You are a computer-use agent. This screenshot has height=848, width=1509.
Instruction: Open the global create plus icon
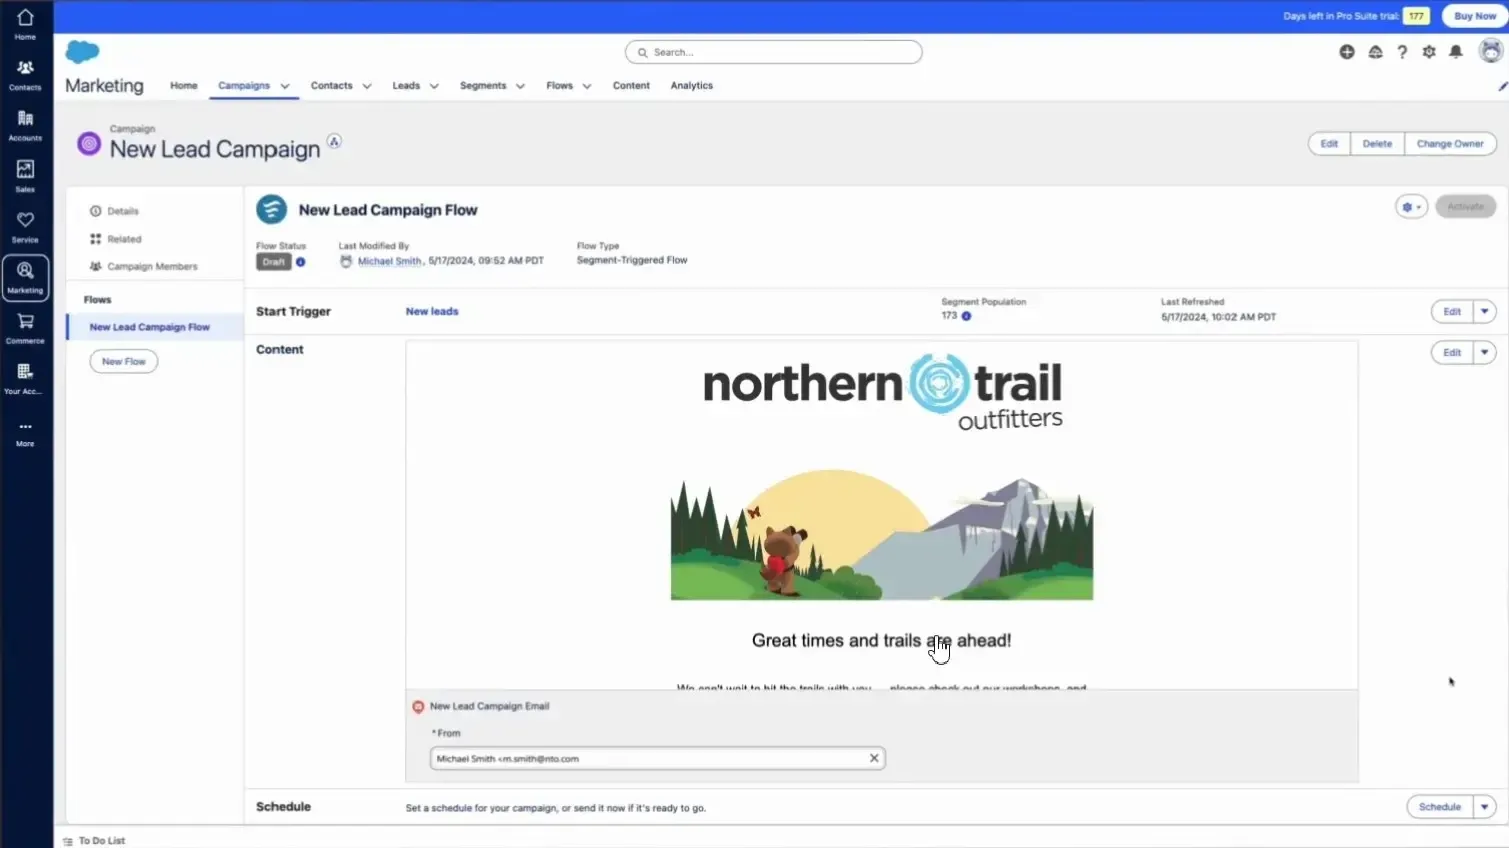coord(1347,52)
